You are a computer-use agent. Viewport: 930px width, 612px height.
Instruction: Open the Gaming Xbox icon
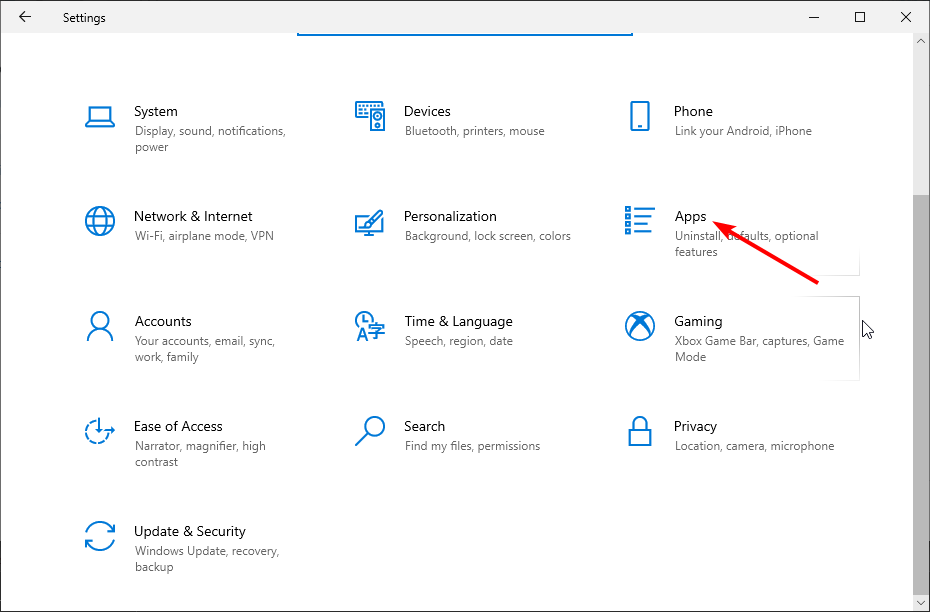[640, 326]
